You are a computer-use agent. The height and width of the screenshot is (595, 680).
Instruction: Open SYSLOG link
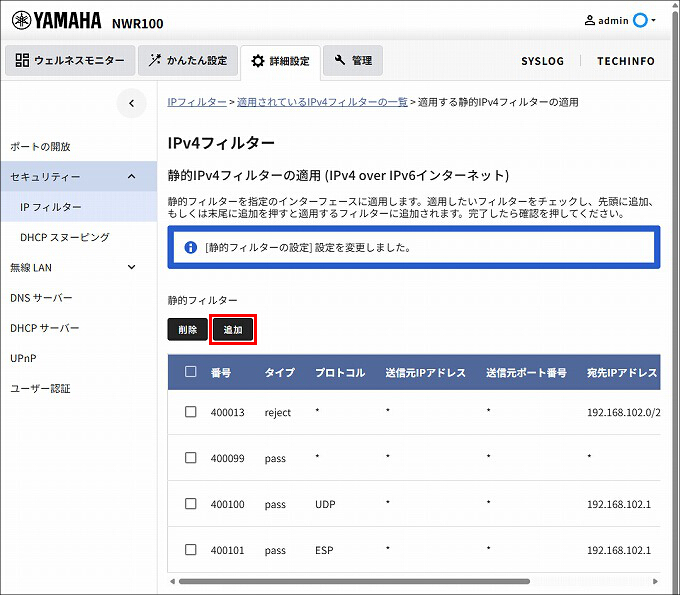point(543,61)
